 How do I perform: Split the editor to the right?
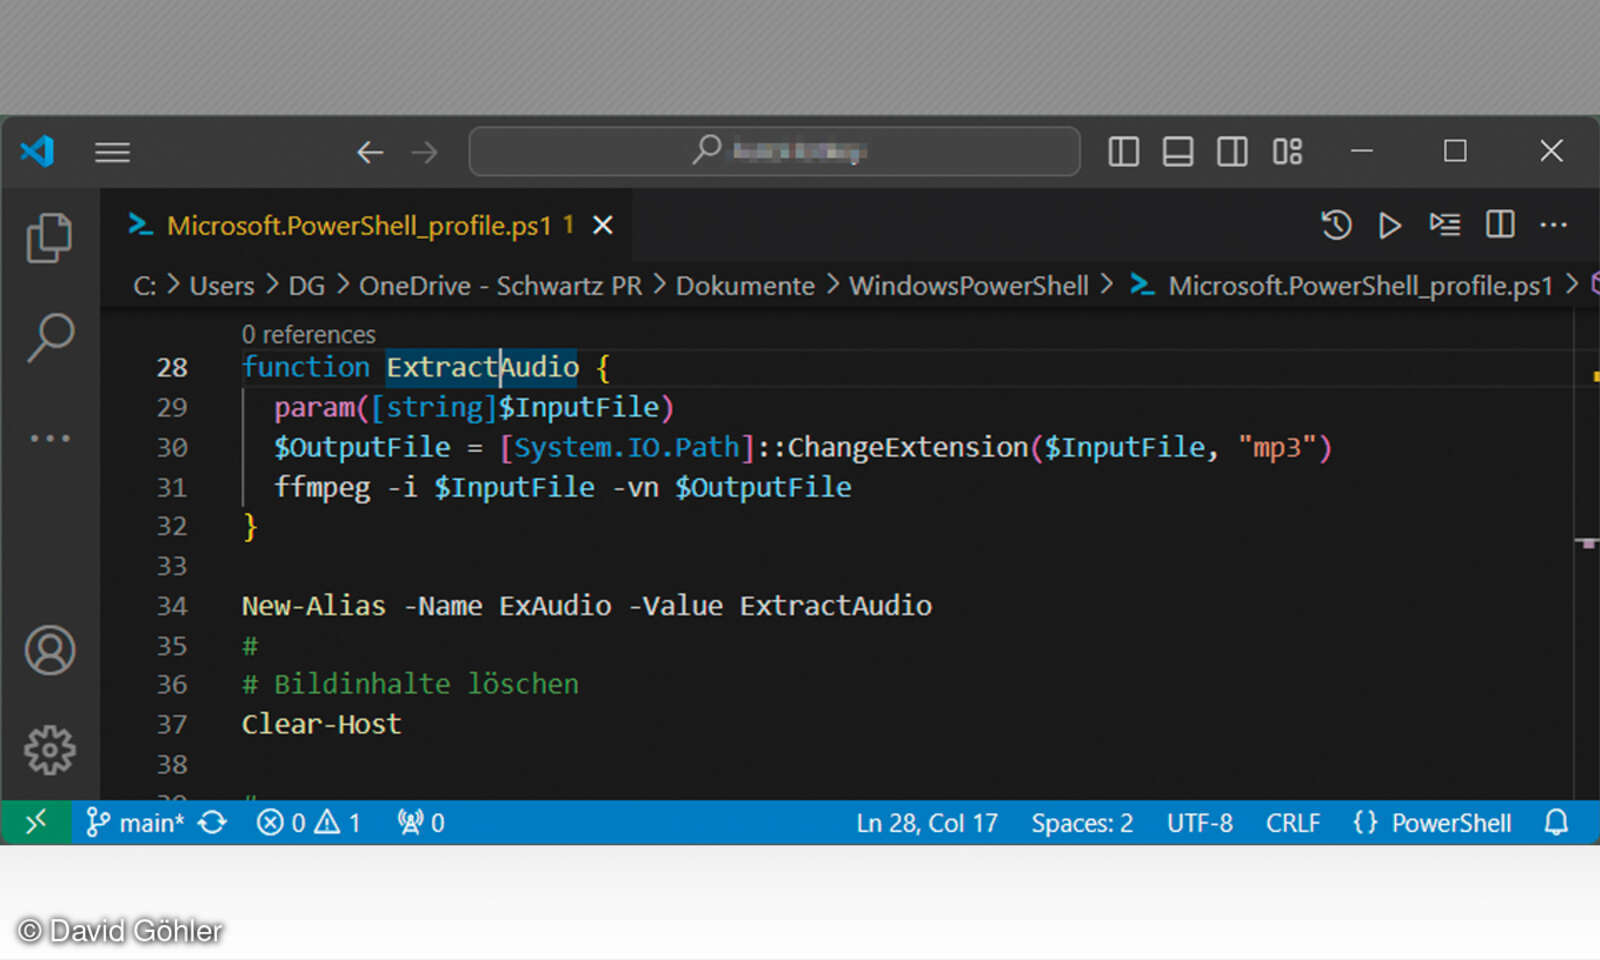point(1500,225)
